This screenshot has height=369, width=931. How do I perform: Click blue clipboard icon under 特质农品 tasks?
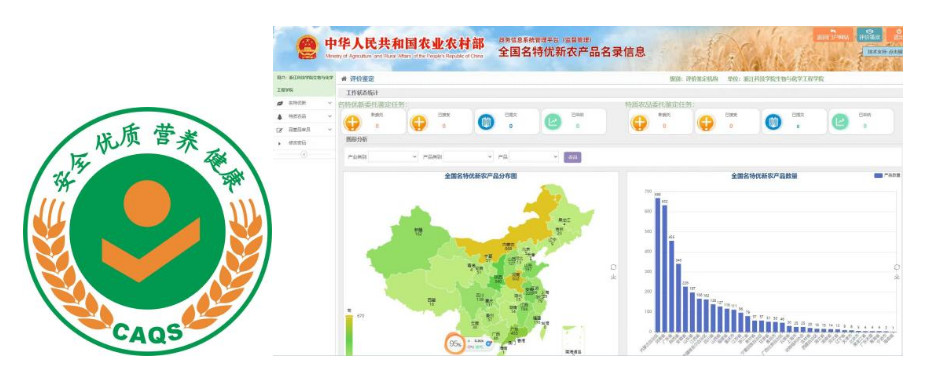point(772,122)
